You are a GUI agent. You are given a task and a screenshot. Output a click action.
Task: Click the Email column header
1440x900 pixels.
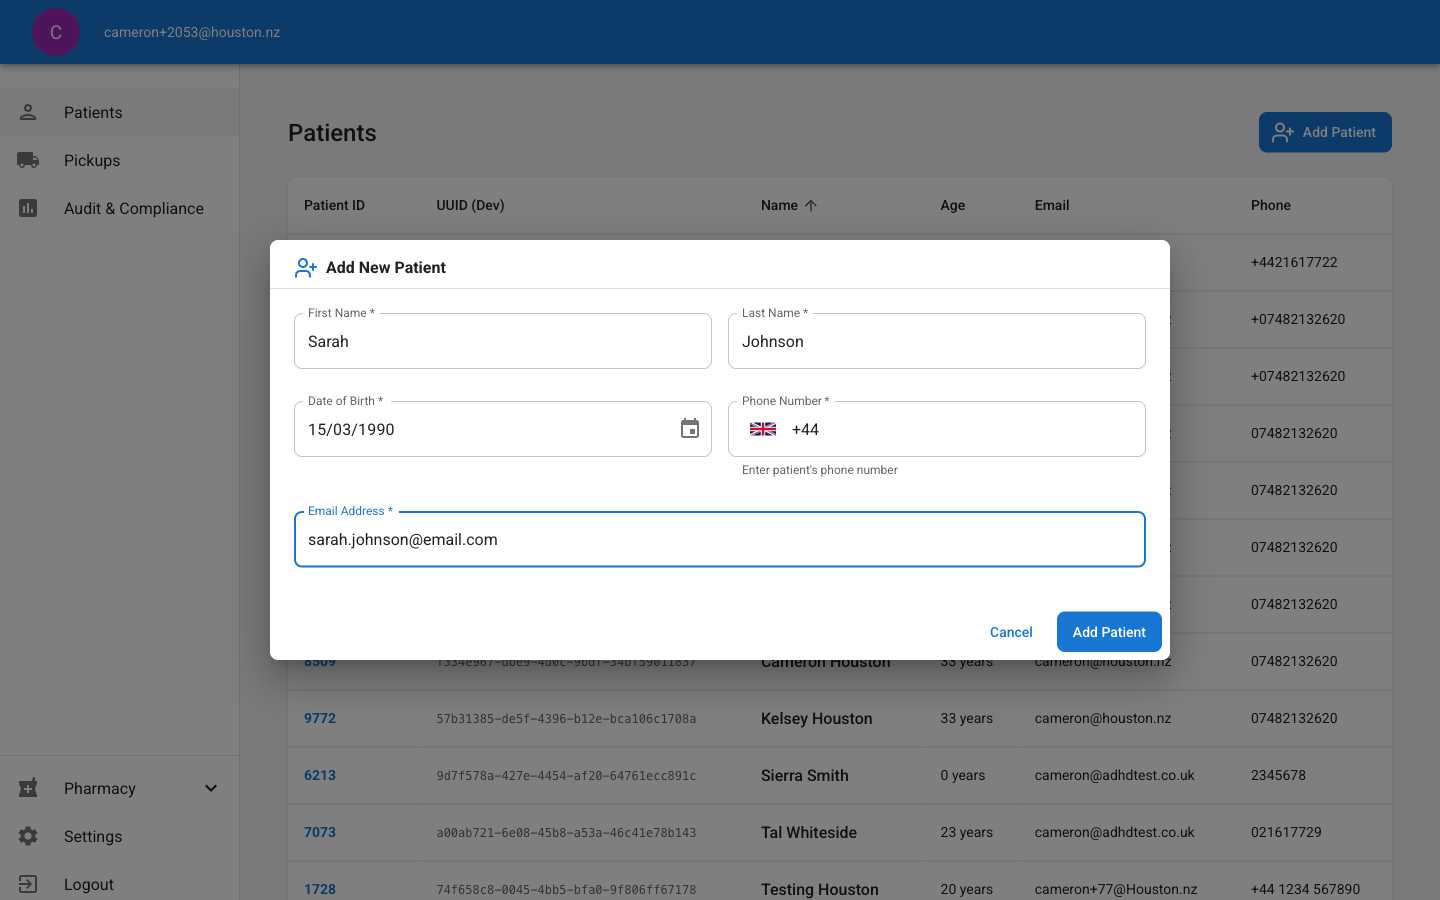click(x=1052, y=205)
